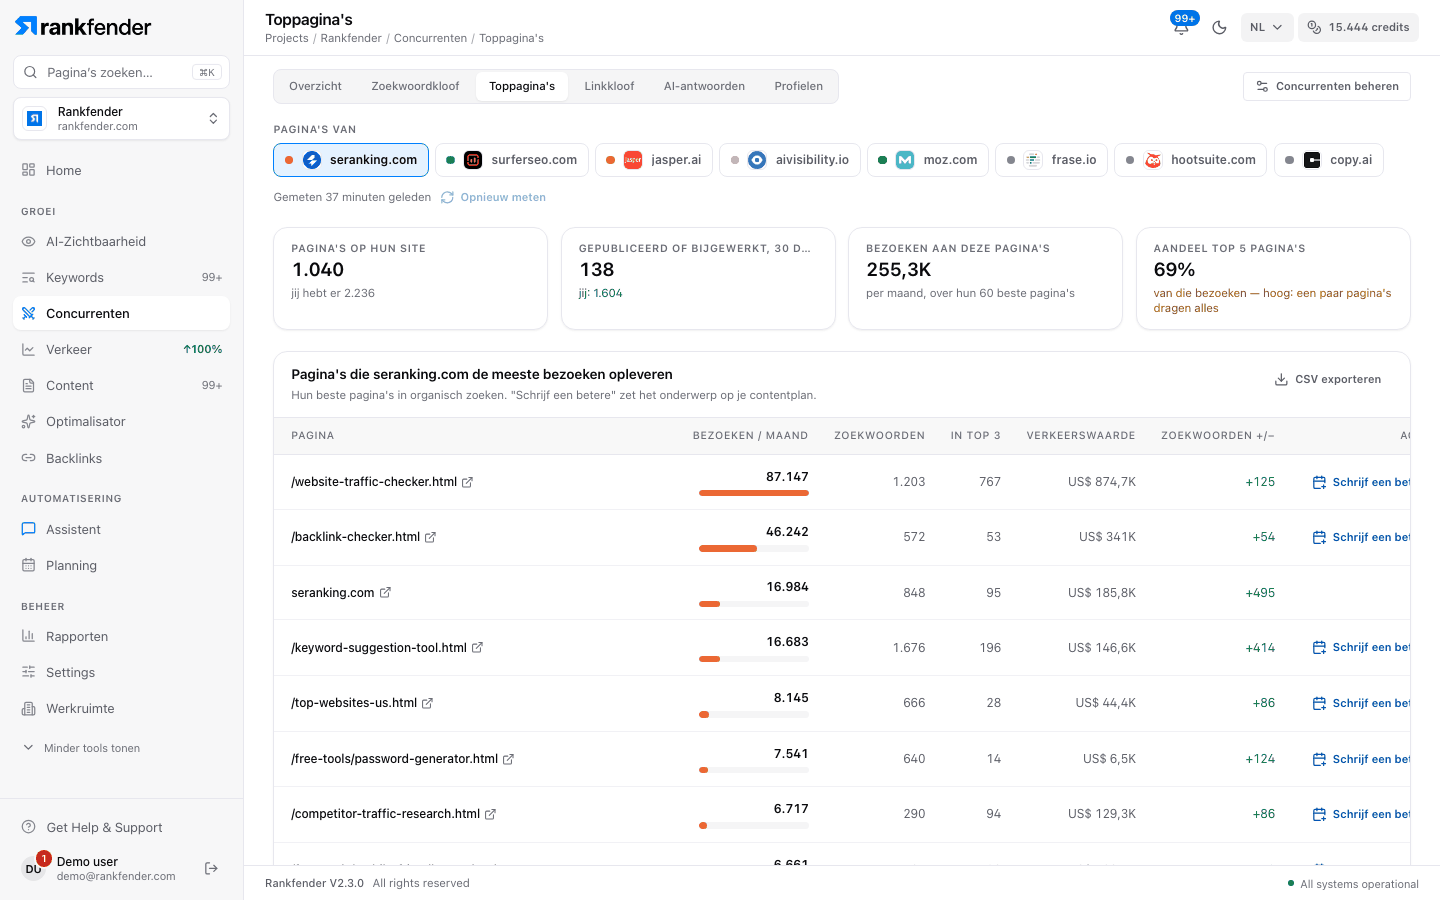Click Schrijf een betere for /top-websites-us.html
The image size is (1440, 900).
pos(1361,703)
